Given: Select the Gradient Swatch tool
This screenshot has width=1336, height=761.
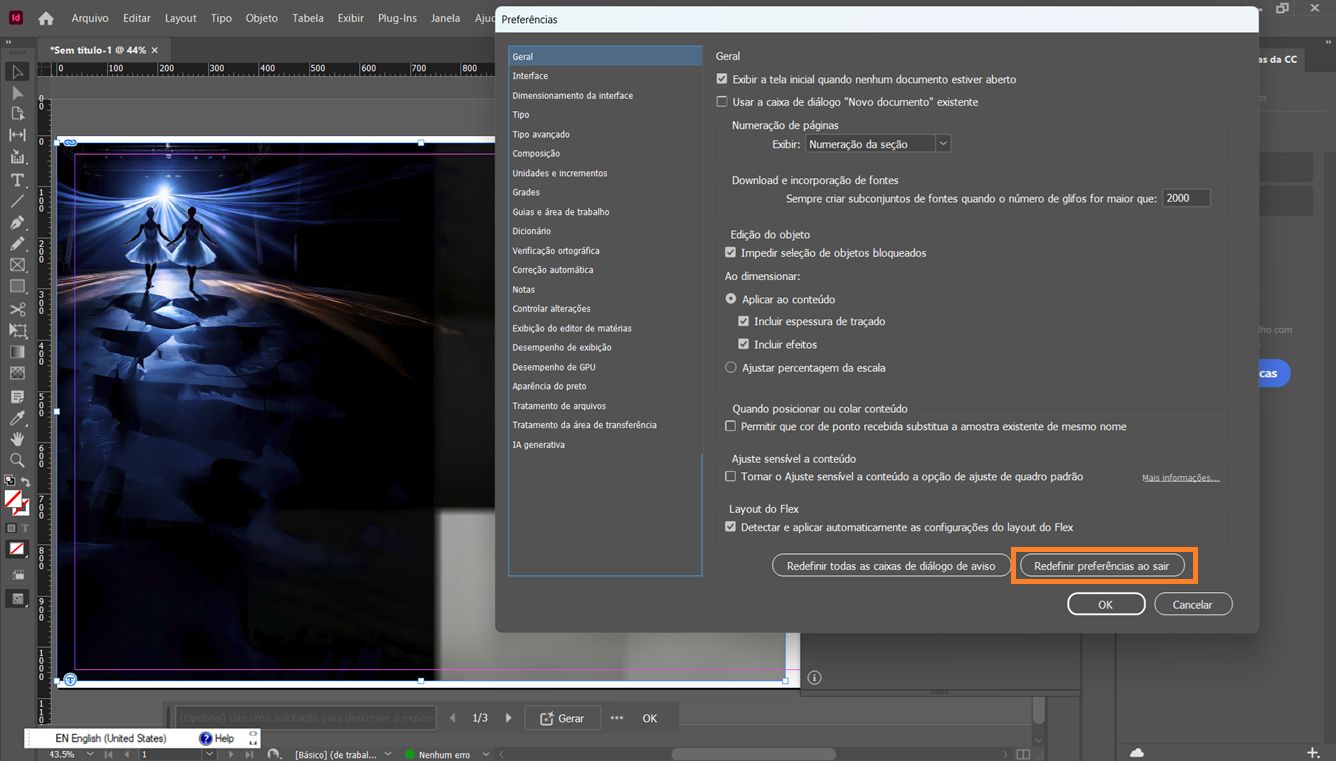Looking at the screenshot, I should coord(17,352).
